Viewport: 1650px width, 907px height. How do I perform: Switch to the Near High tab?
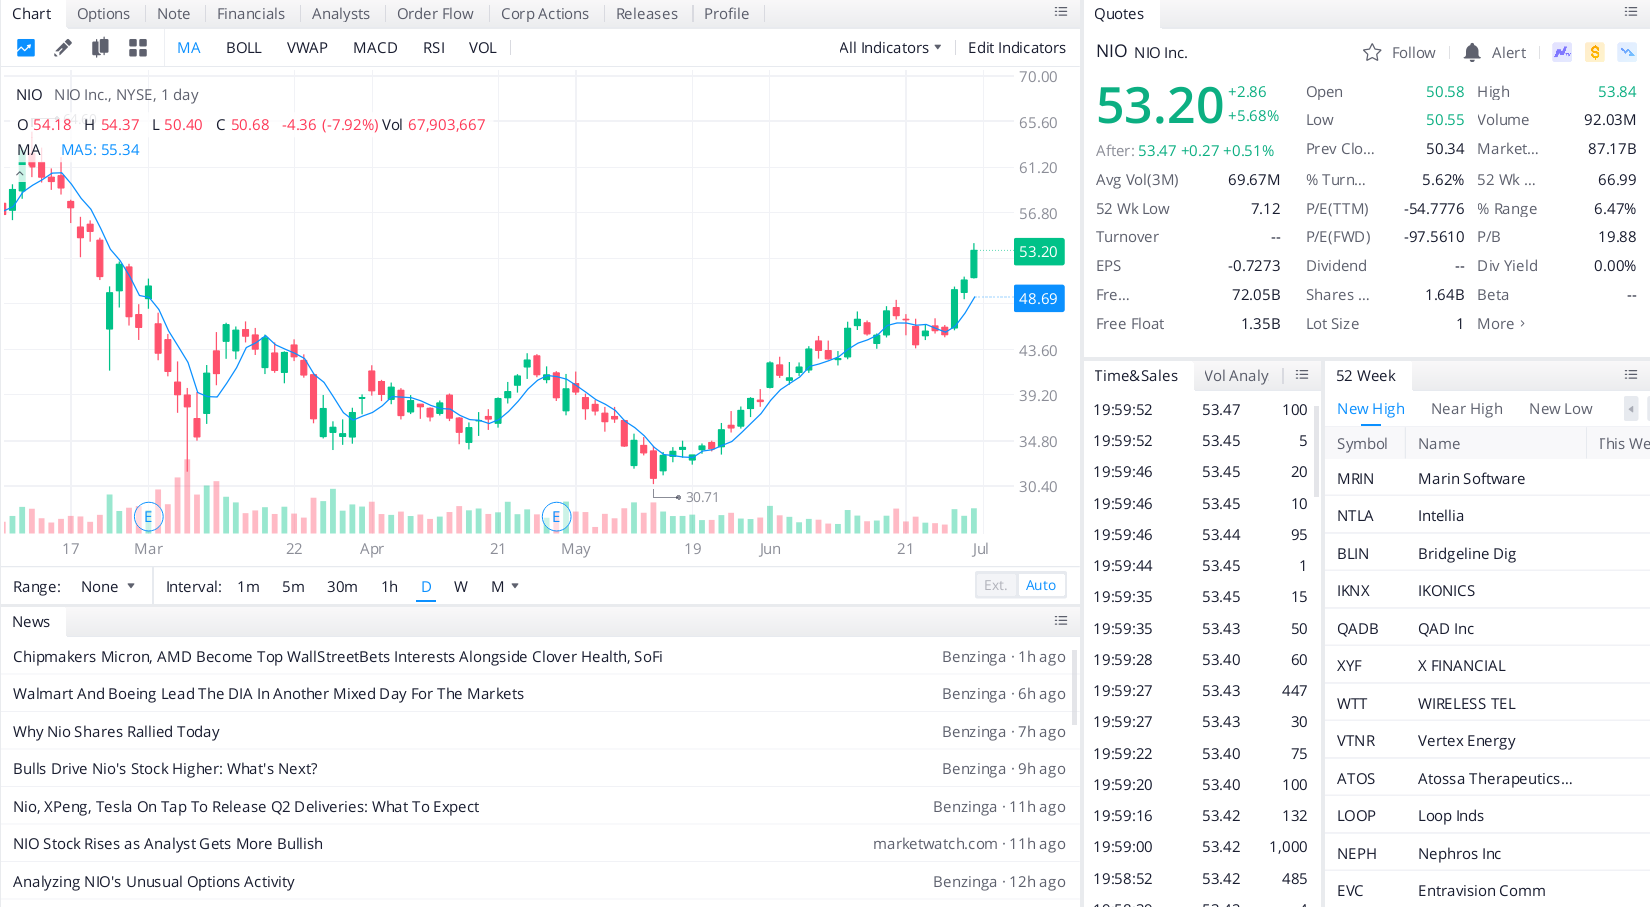pyautogui.click(x=1467, y=409)
